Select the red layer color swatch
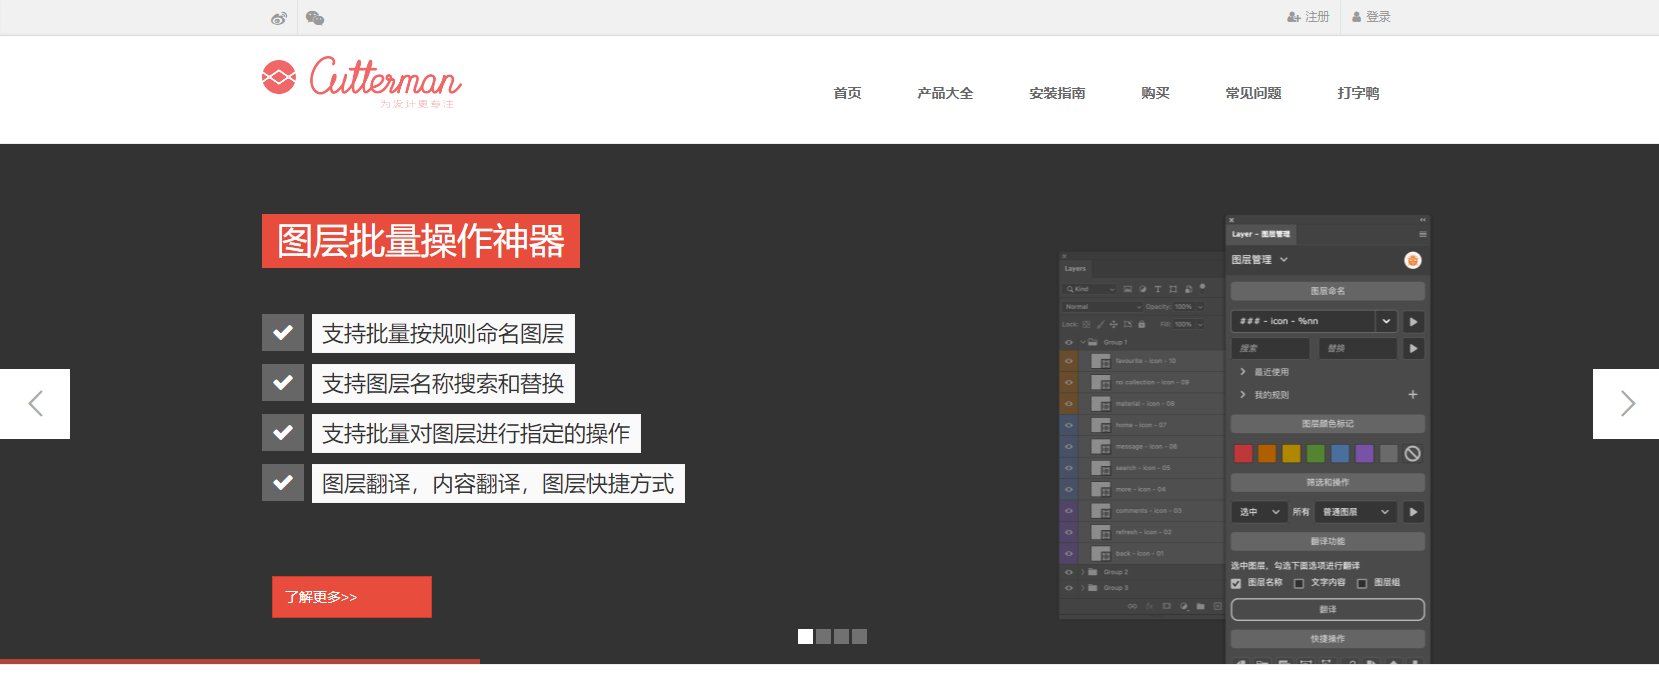This screenshot has width=1659, height=690. pyautogui.click(x=1243, y=454)
